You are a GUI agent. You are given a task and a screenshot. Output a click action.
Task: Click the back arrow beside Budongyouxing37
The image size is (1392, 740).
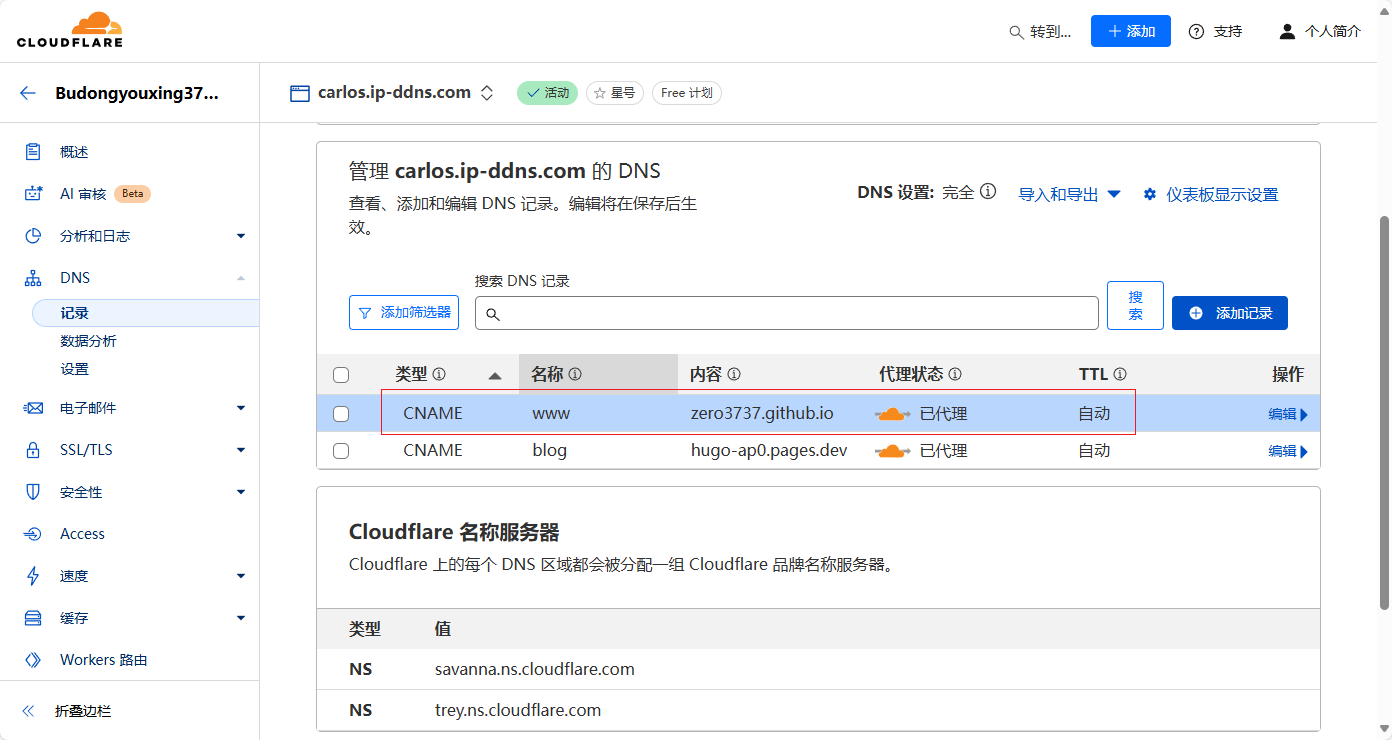pyautogui.click(x=28, y=93)
